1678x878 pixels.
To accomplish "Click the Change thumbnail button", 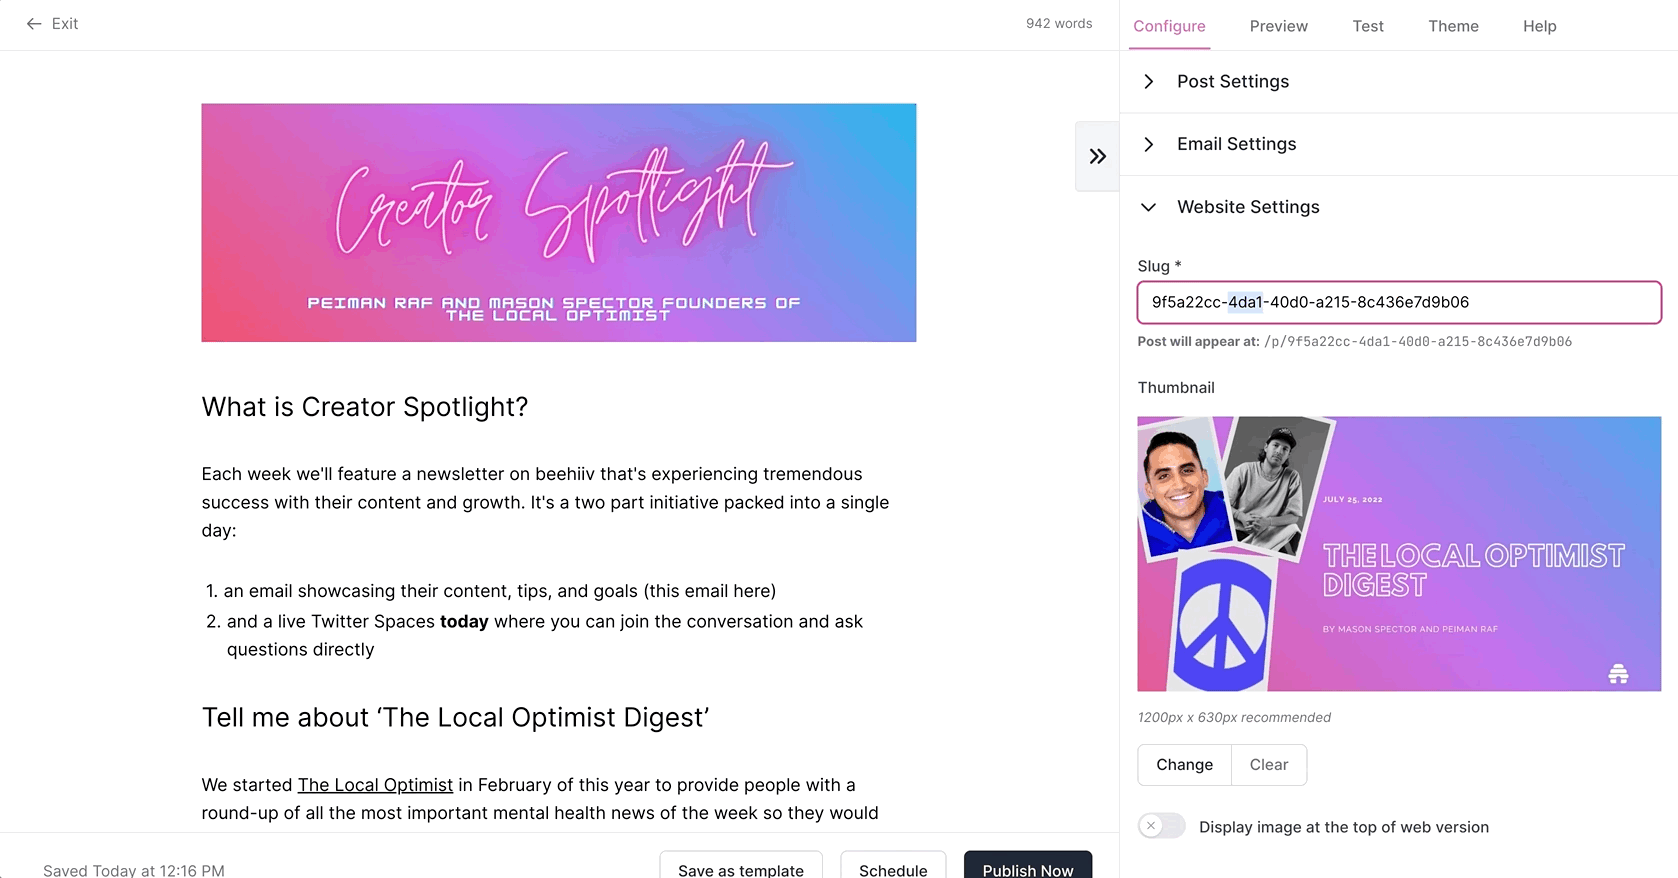I will click(x=1184, y=765).
